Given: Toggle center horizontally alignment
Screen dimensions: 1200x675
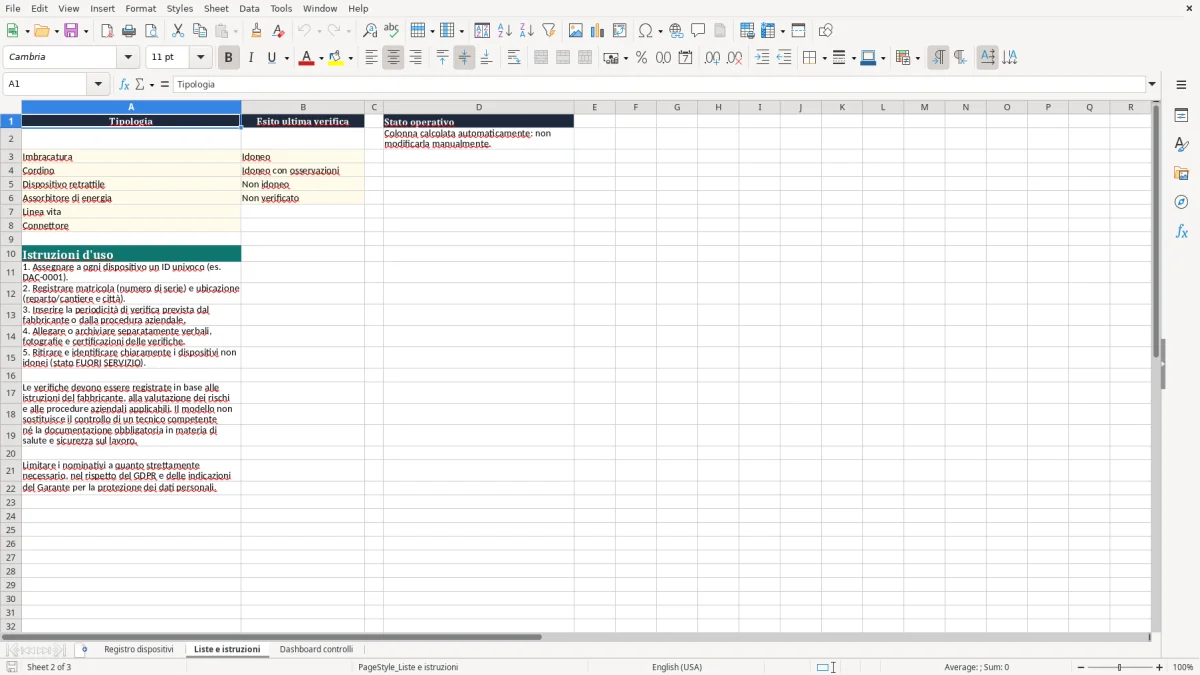Looking at the screenshot, I should 393,58.
